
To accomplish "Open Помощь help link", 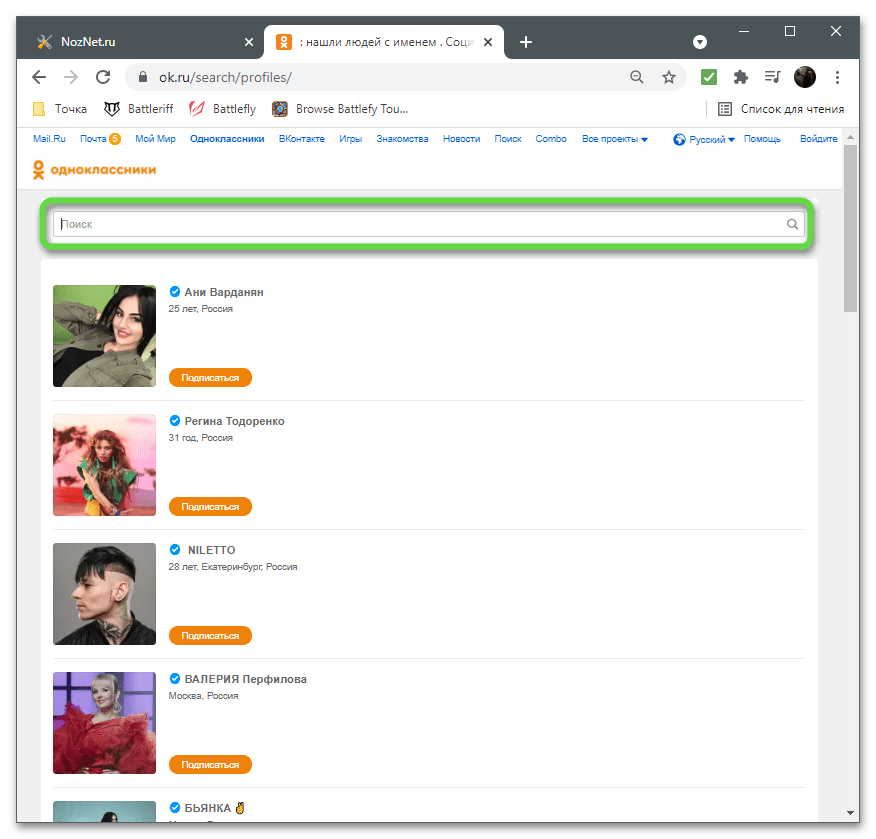I will (762, 139).
